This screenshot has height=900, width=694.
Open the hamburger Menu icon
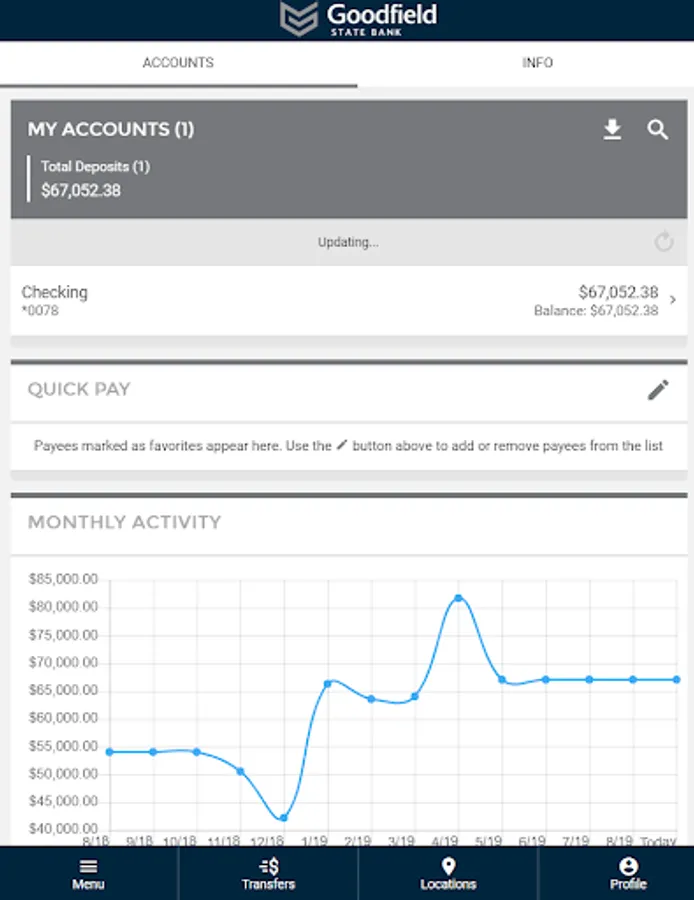point(88,867)
